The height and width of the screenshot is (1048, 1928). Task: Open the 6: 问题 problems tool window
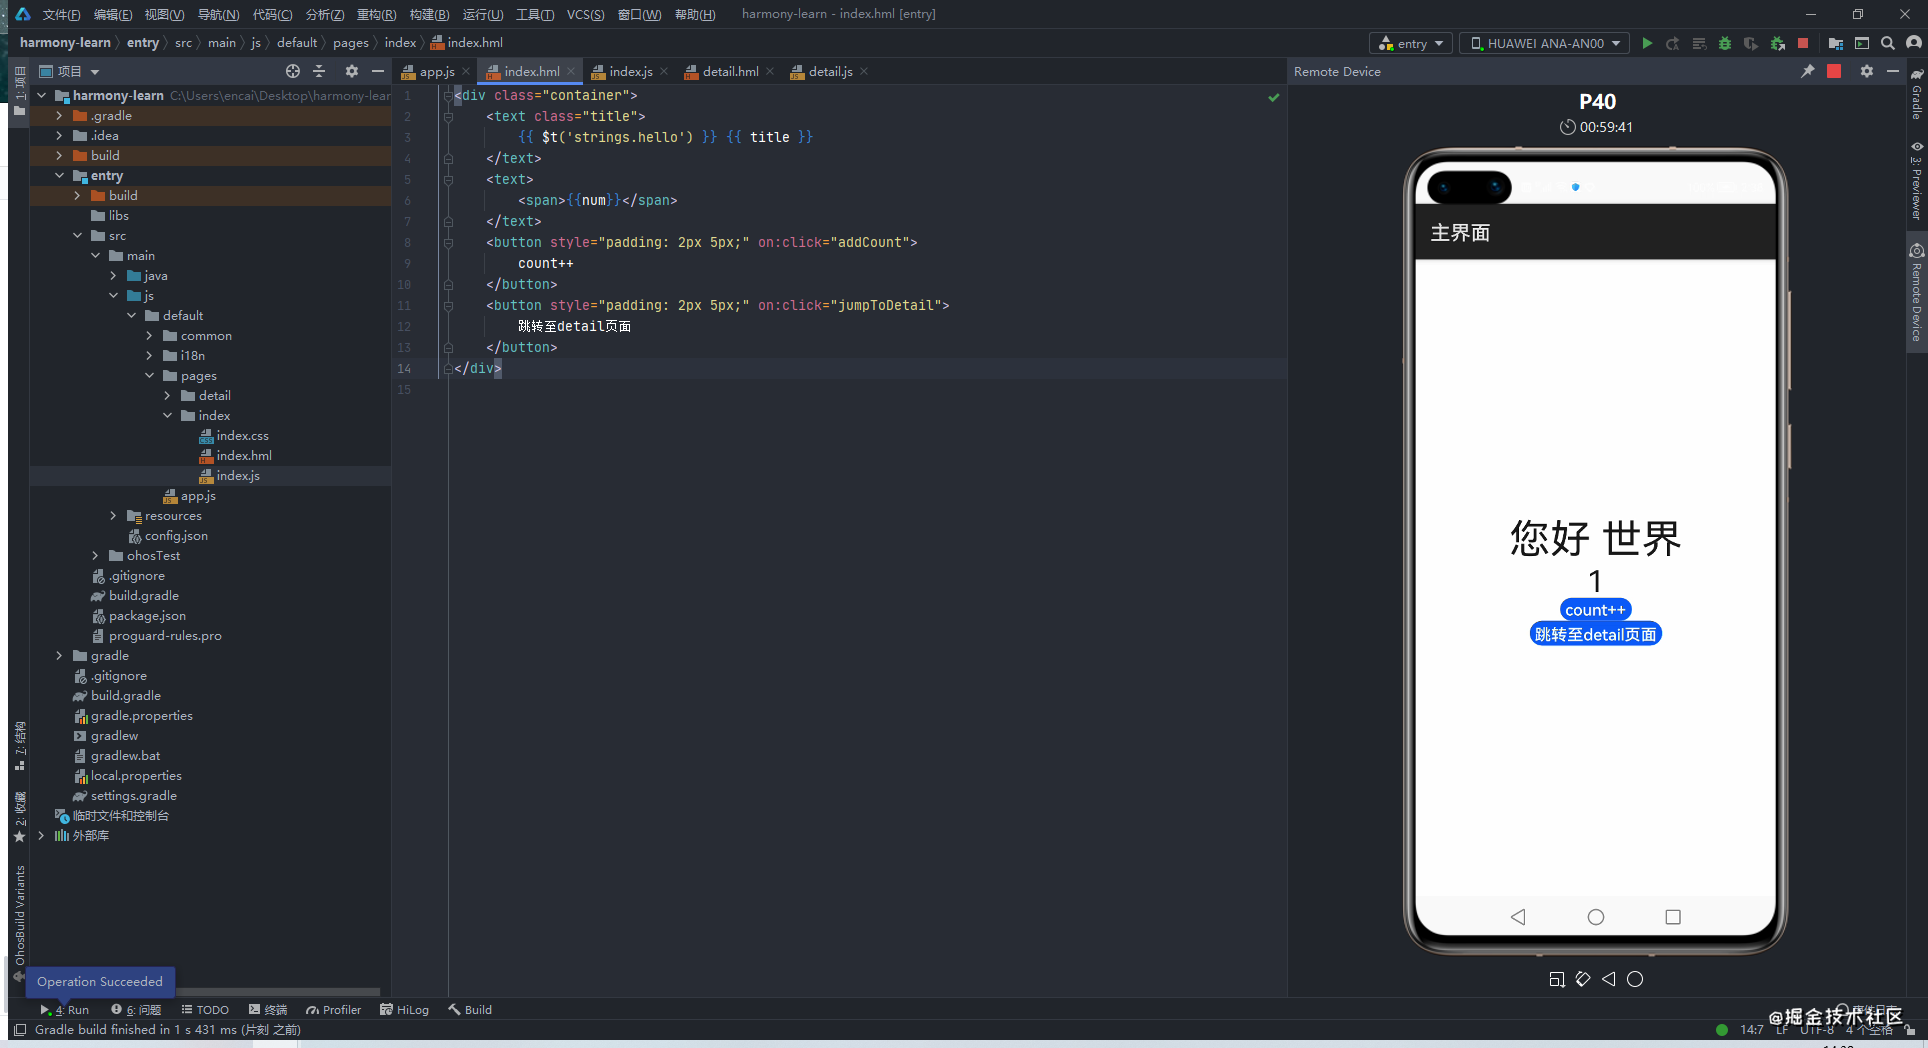136,1010
